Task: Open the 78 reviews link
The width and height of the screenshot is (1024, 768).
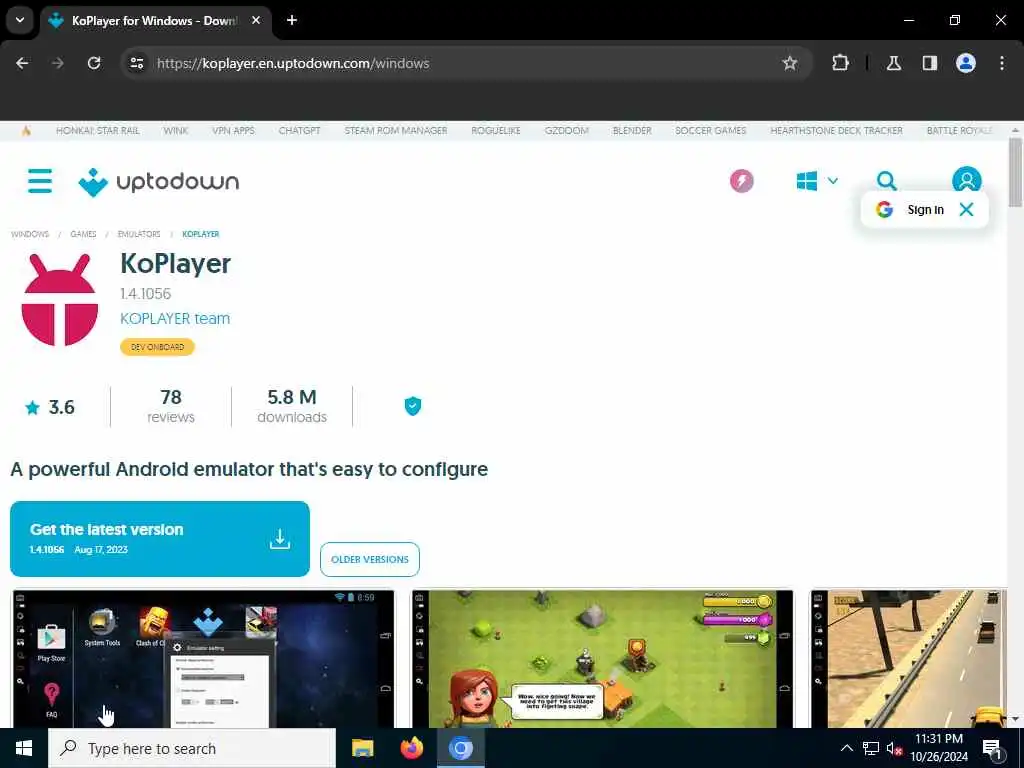Action: coord(170,406)
